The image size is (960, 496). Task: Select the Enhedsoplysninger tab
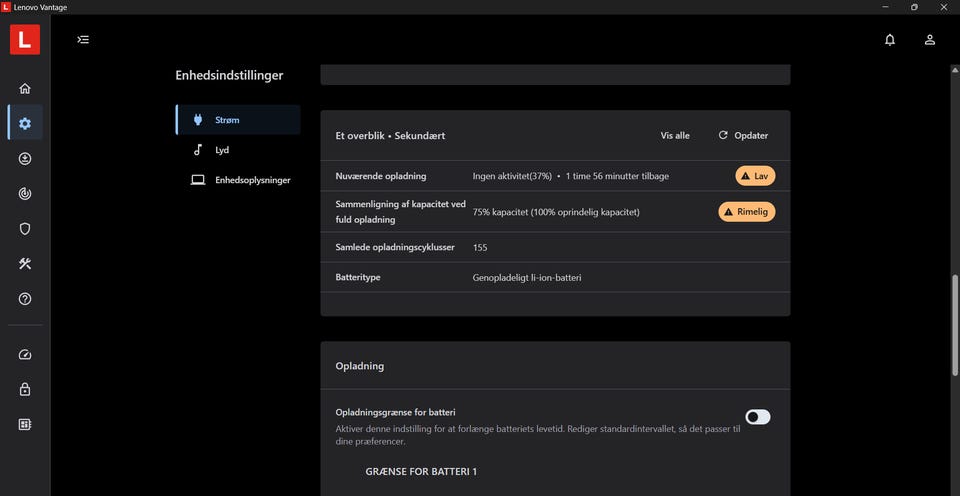pyautogui.click(x=238, y=180)
